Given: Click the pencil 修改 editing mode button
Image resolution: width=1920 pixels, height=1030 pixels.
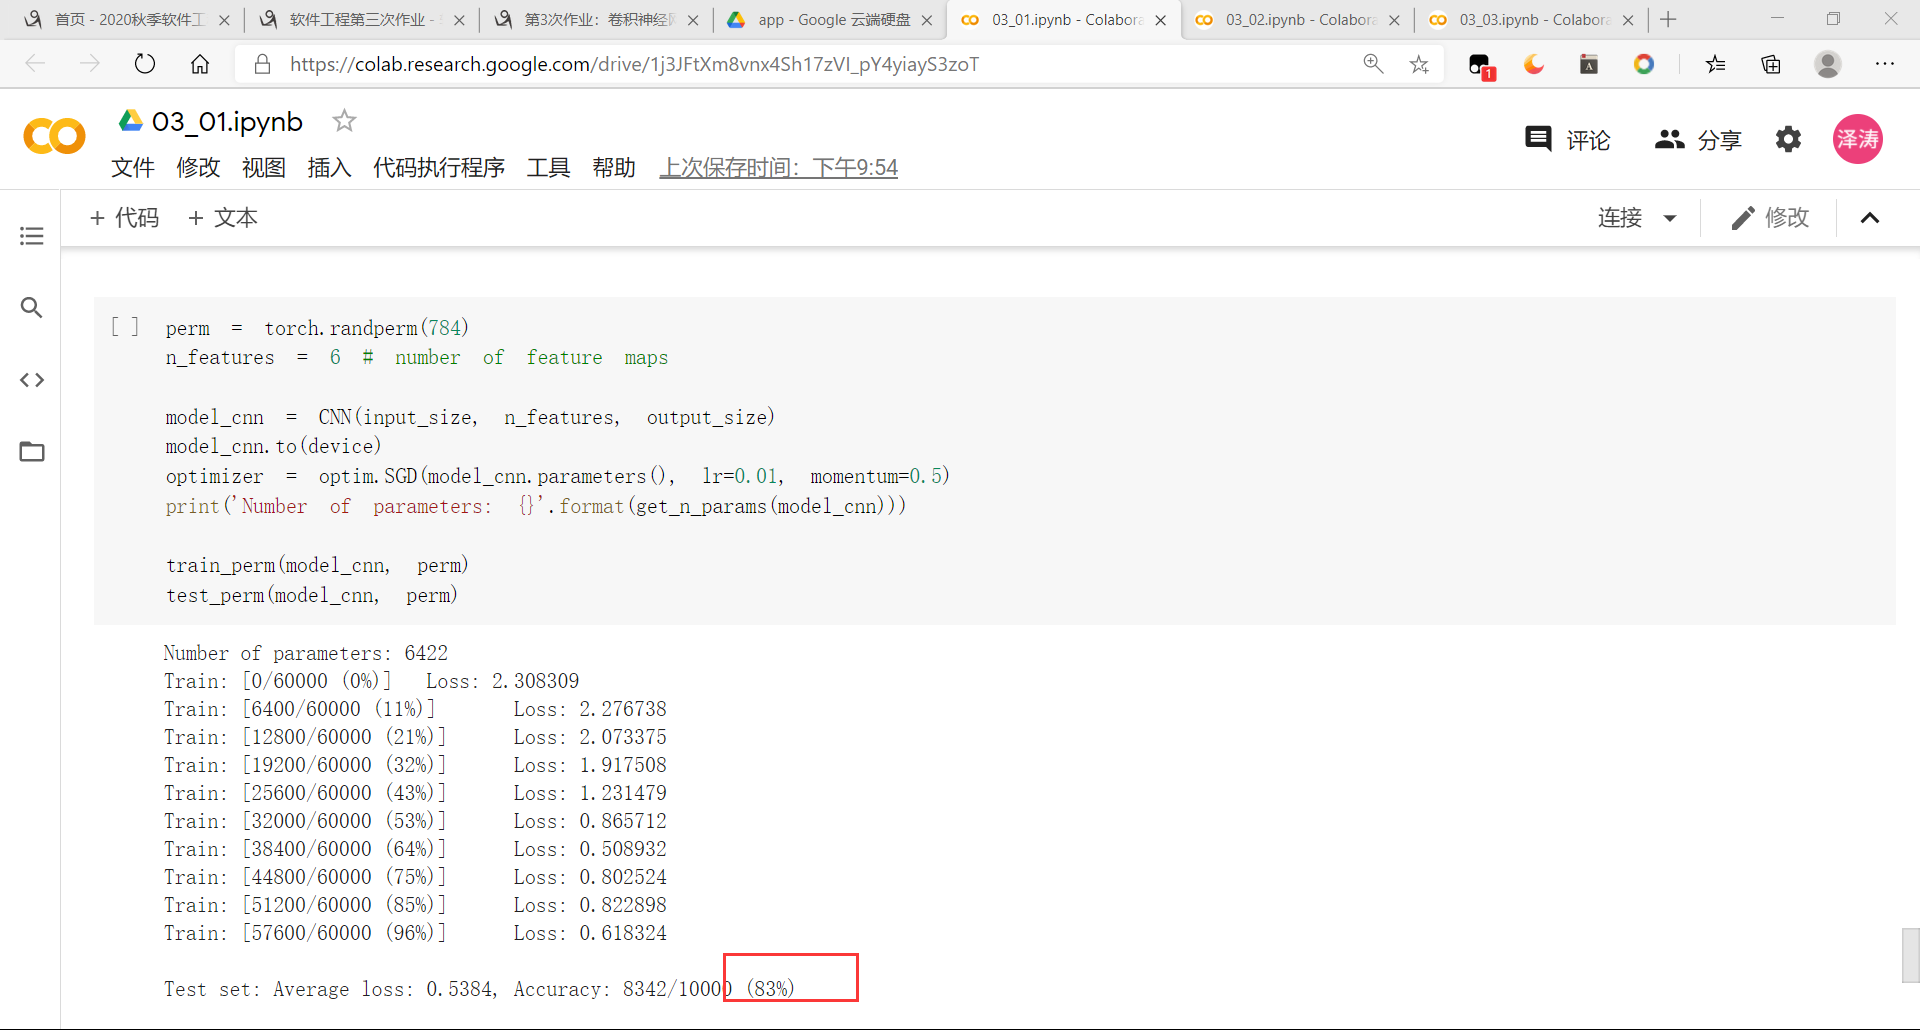Looking at the screenshot, I should (x=1770, y=218).
